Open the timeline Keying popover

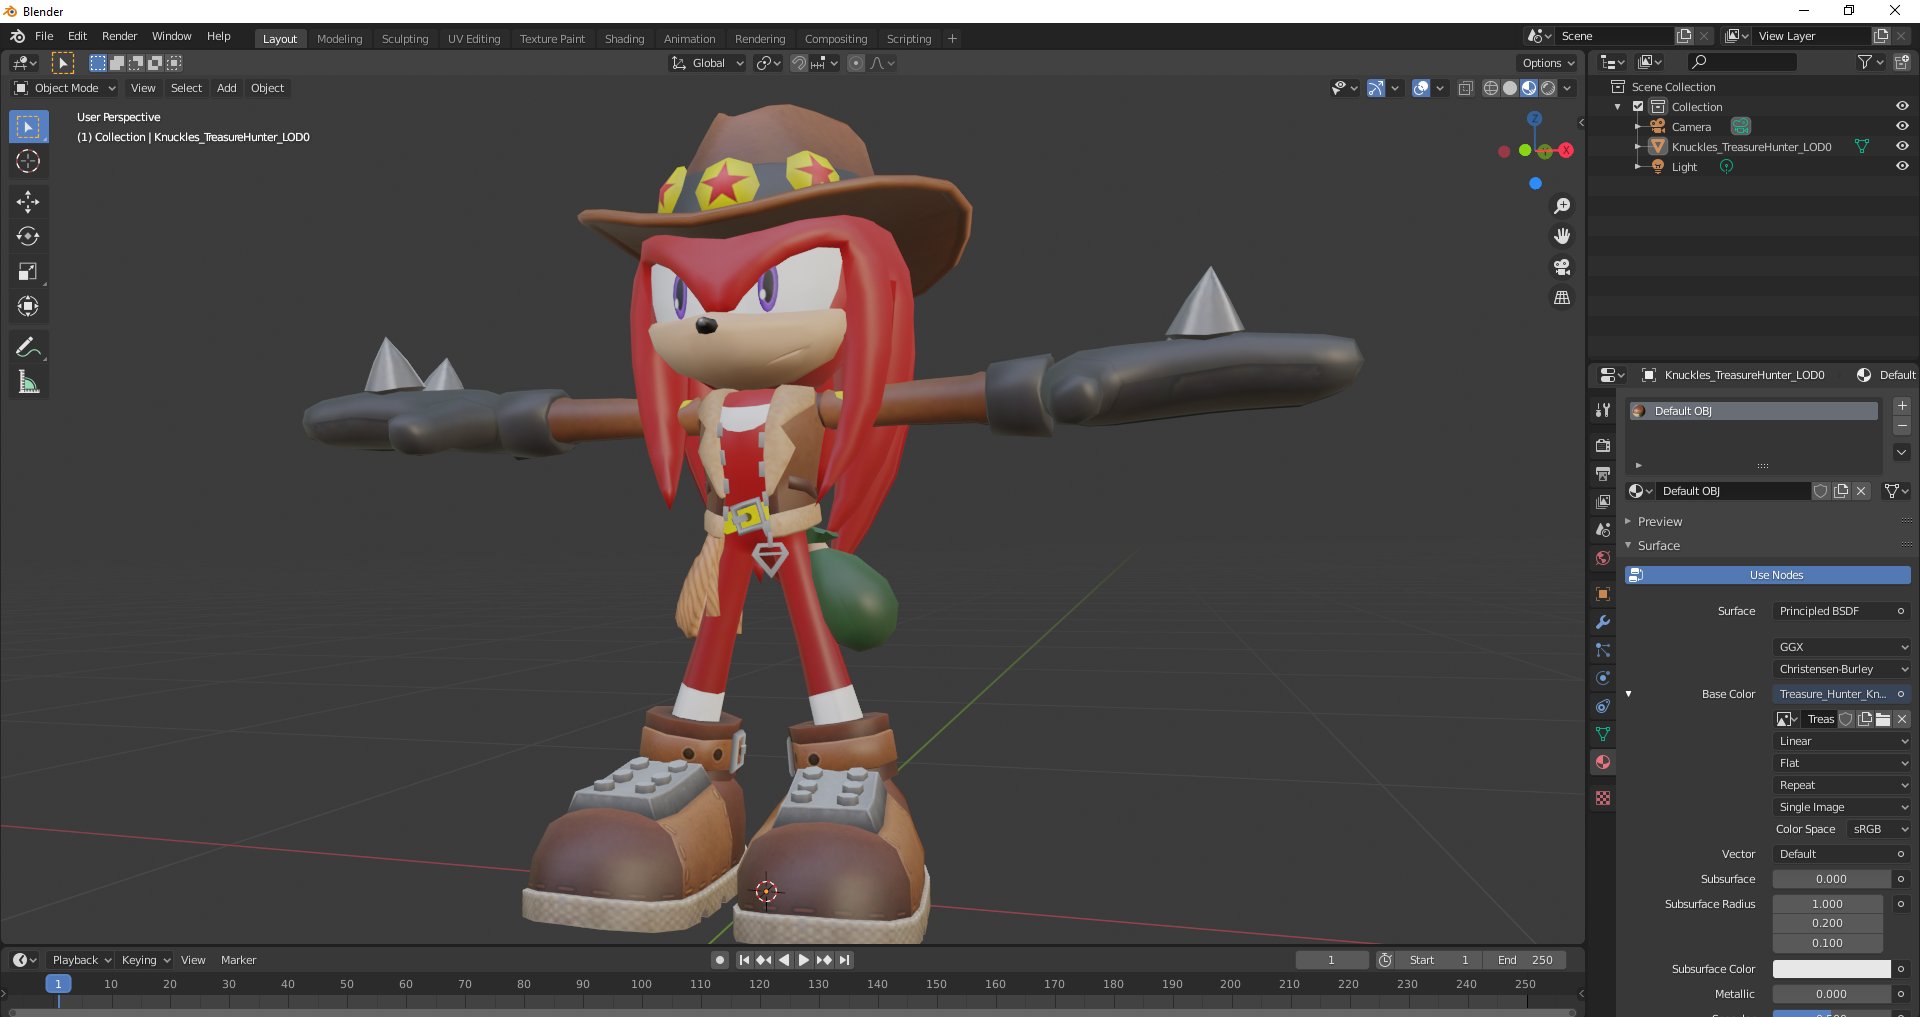tap(145, 960)
